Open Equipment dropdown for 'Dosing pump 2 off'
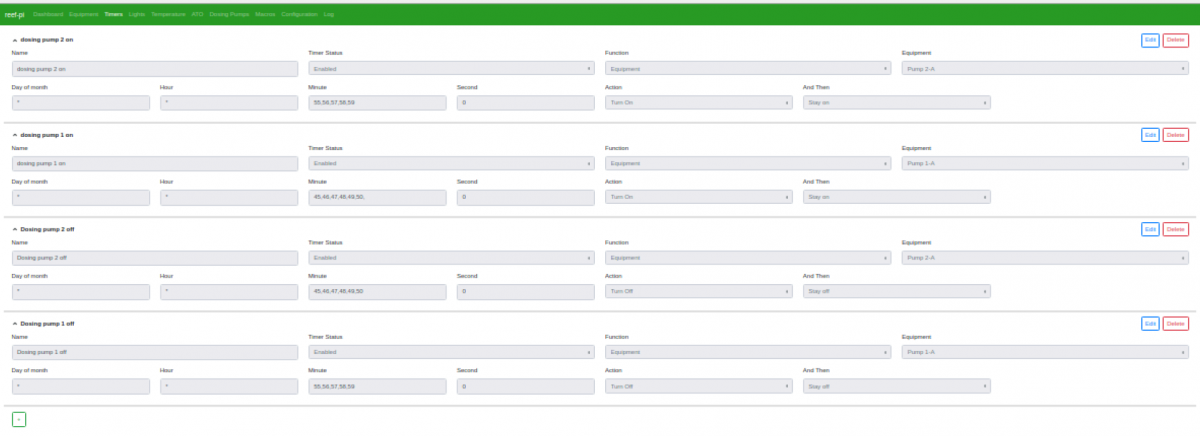The image size is (1200, 436). coord(1045,258)
